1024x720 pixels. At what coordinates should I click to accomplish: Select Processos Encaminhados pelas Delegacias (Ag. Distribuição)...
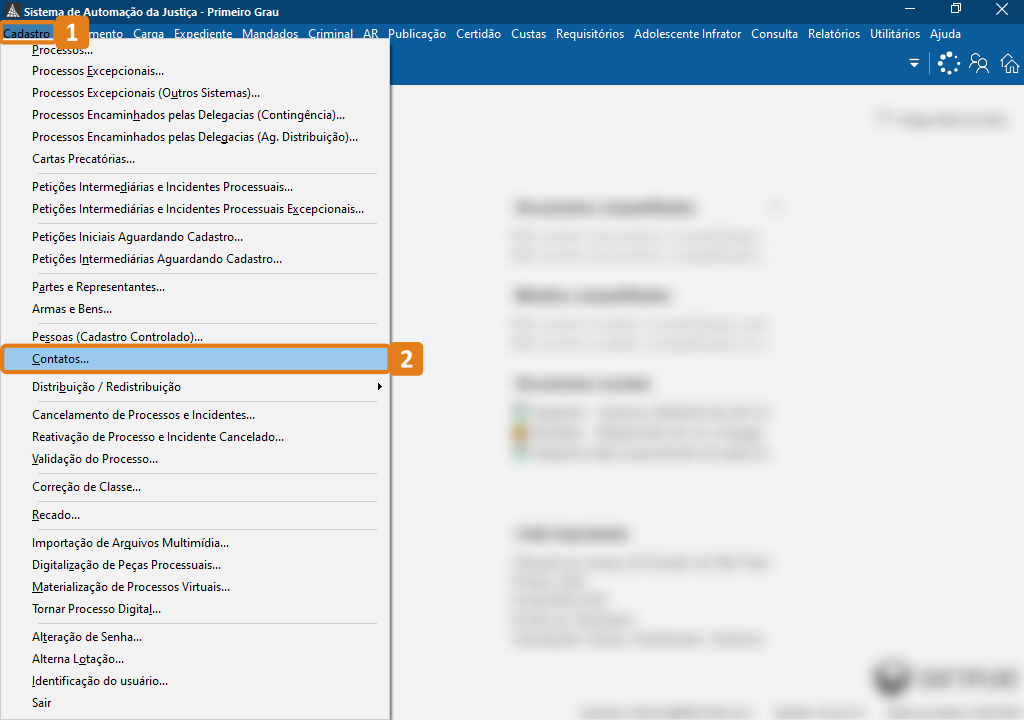(x=195, y=137)
